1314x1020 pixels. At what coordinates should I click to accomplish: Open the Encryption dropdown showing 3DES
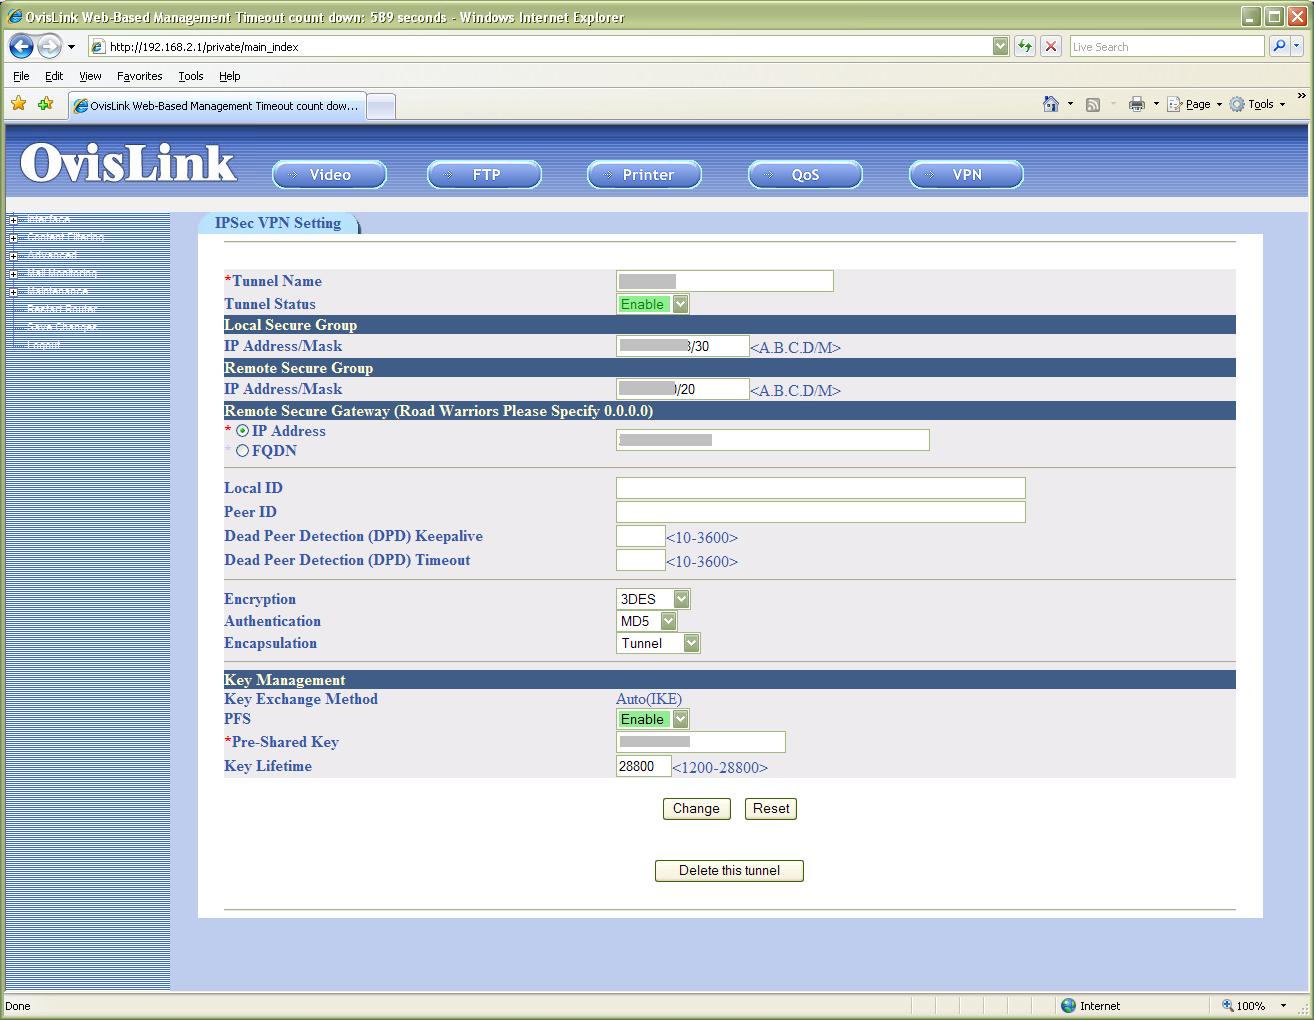(653, 599)
